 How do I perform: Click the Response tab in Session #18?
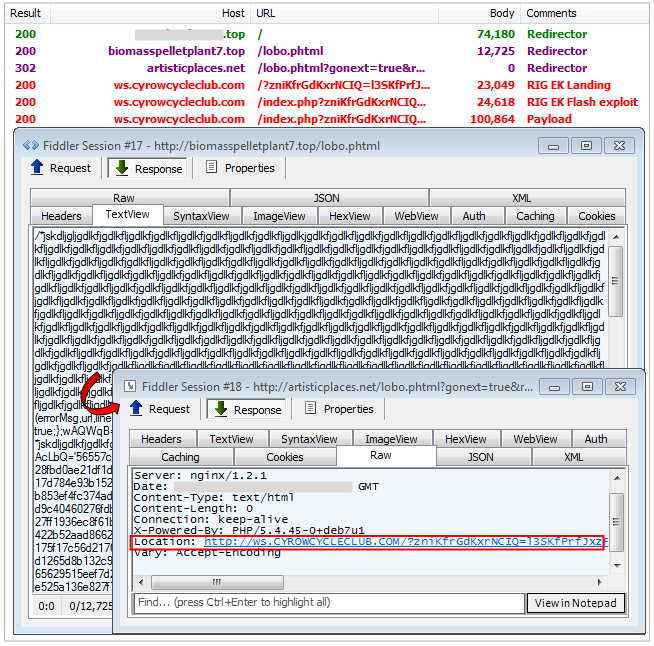247,408
